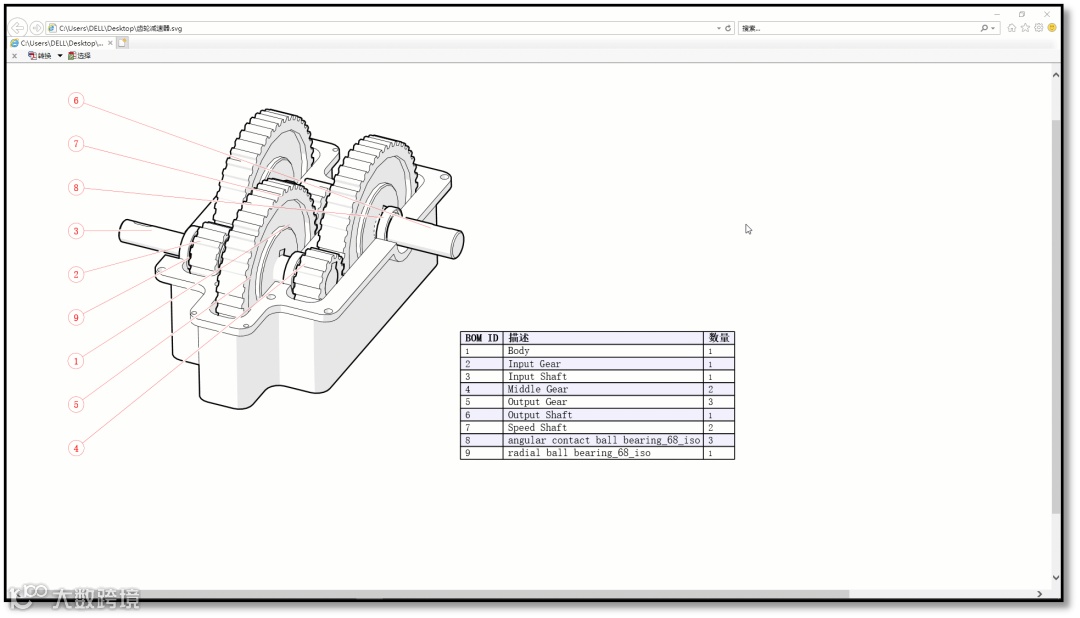
Task: Click the smiley feedback icon
Action: coord(1052,28)
